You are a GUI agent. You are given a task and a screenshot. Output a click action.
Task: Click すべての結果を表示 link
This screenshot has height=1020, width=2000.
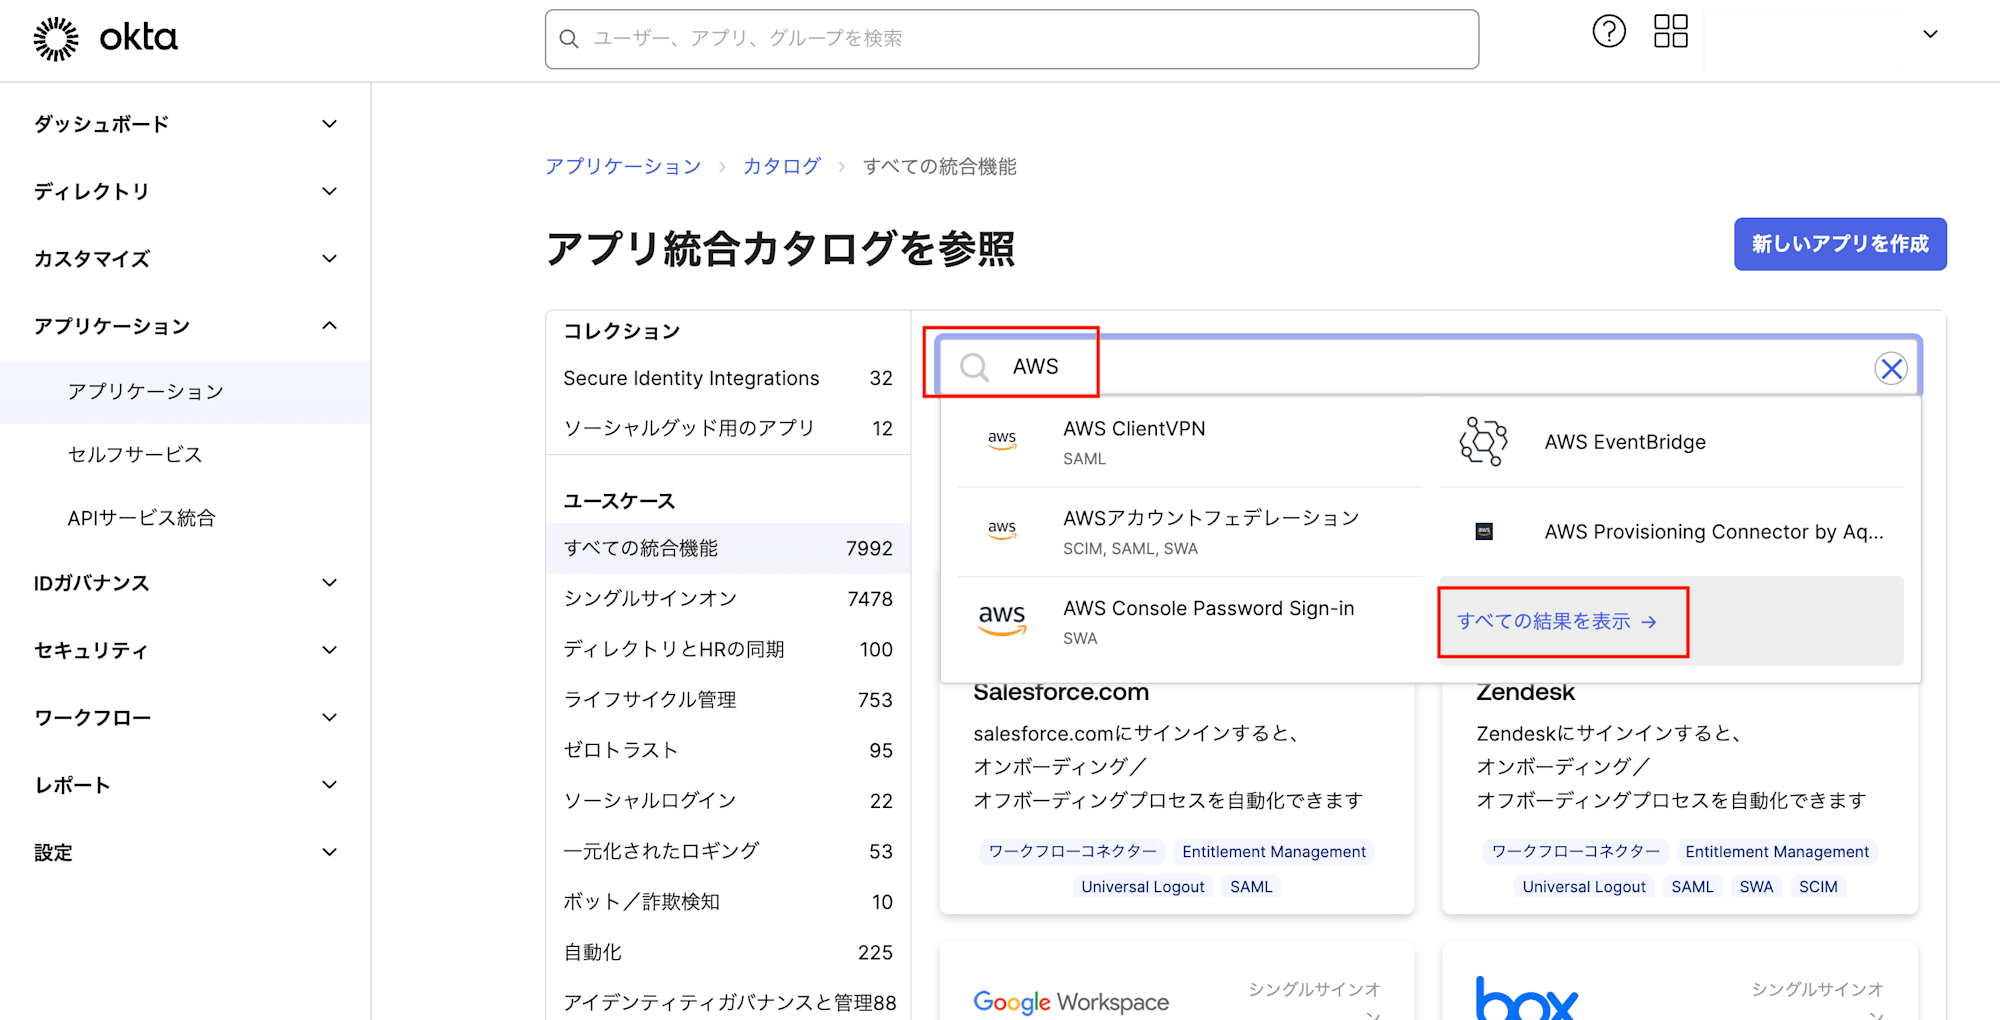click(x=1556, y=621)
